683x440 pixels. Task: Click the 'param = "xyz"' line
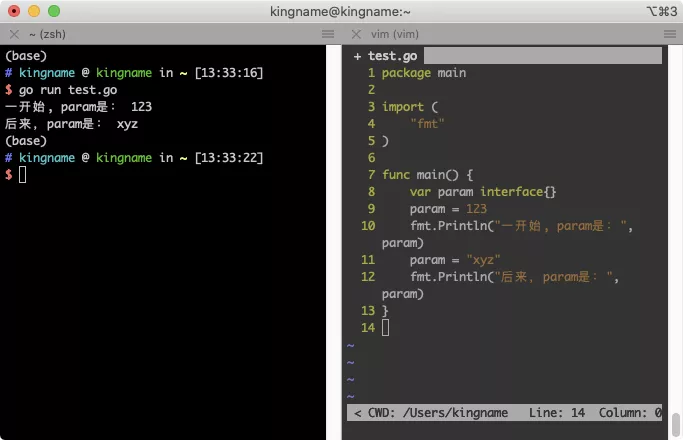tap(455, 260)
